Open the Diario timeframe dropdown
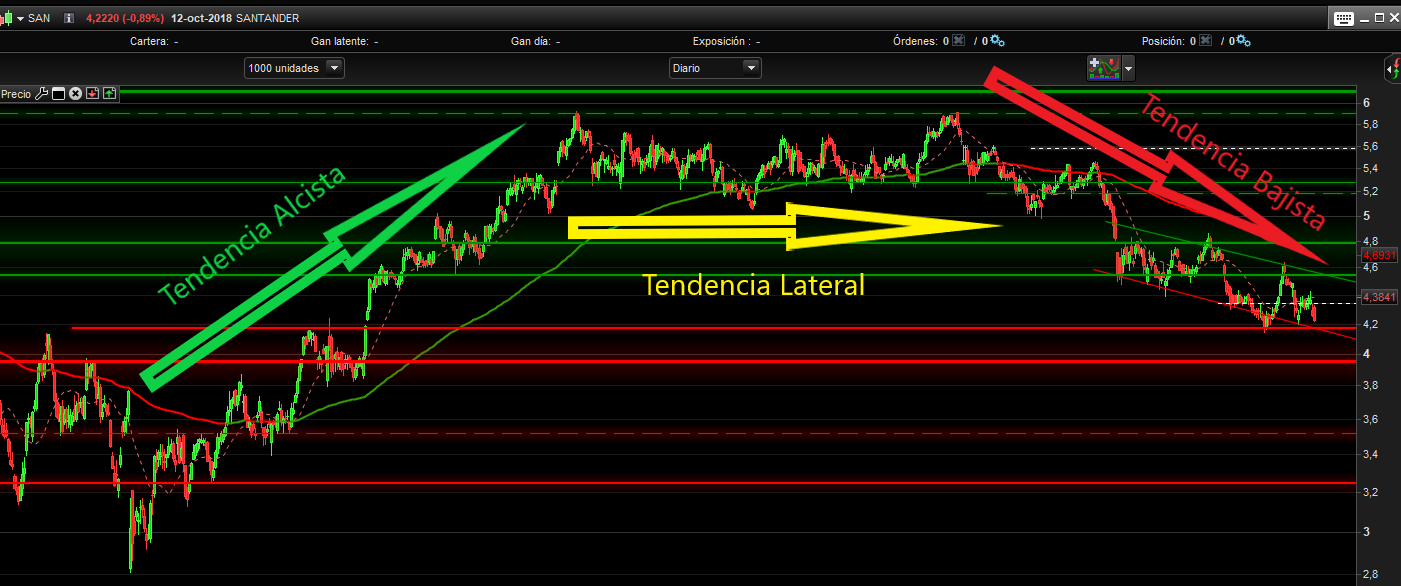Viewport: 1401px width, 586px height. (x=750, y=68)
